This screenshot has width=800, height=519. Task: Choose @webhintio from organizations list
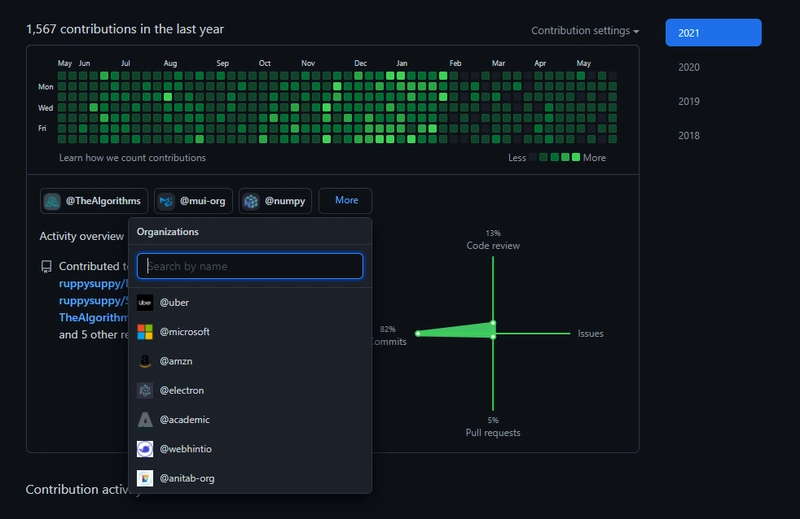click(250, 449)
